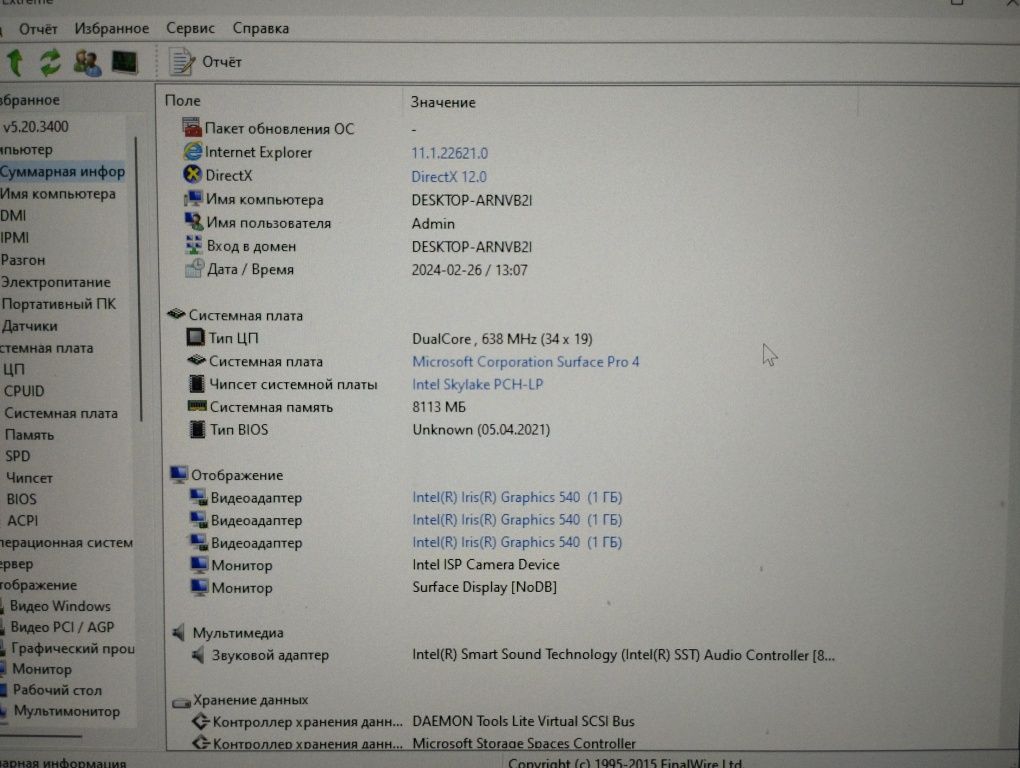Screen dimensions: 1020x768
Task: Open the first Intel Iris Graphics 540 link
Action: click(517, 497)
